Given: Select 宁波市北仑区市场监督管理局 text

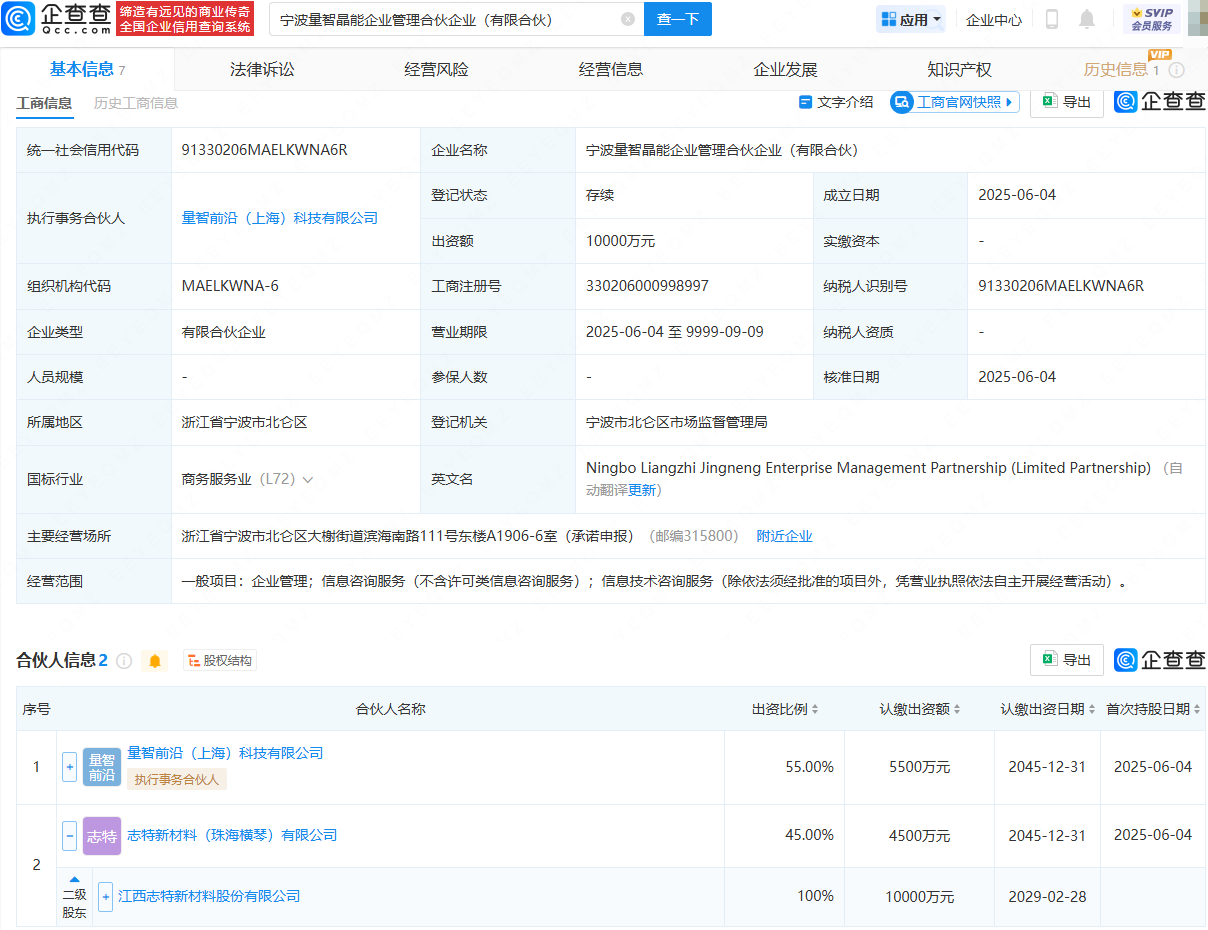Looking at the screenshot, I should coord(677,422).
